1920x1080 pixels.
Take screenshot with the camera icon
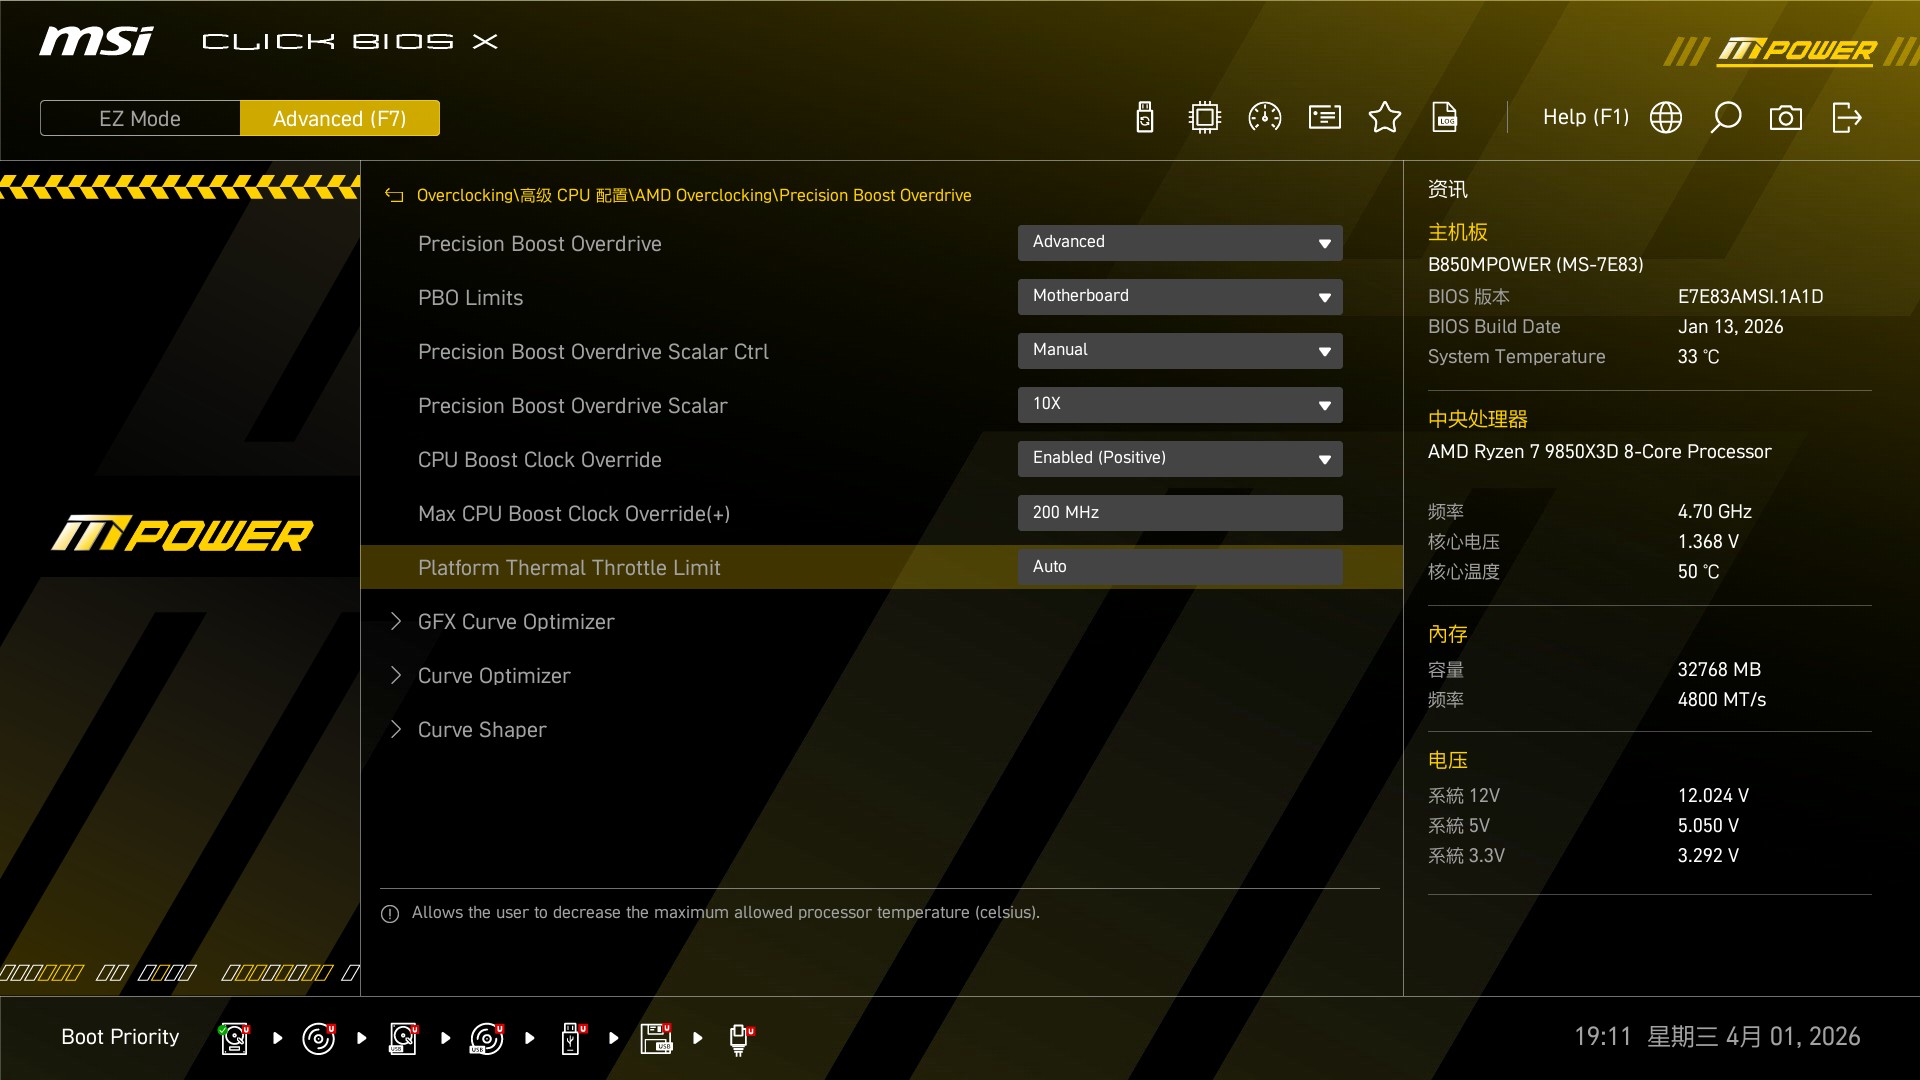click(x=1786, y=118)
